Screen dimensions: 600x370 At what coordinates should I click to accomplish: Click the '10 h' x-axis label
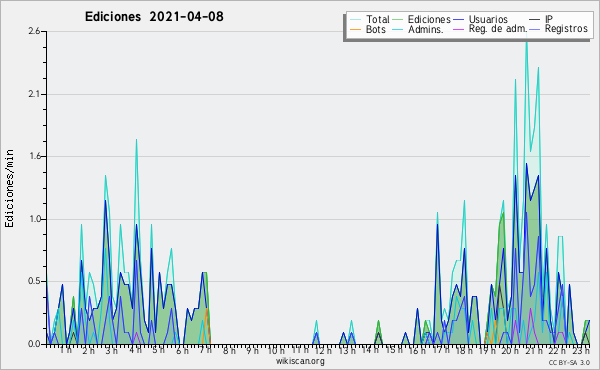276,350
